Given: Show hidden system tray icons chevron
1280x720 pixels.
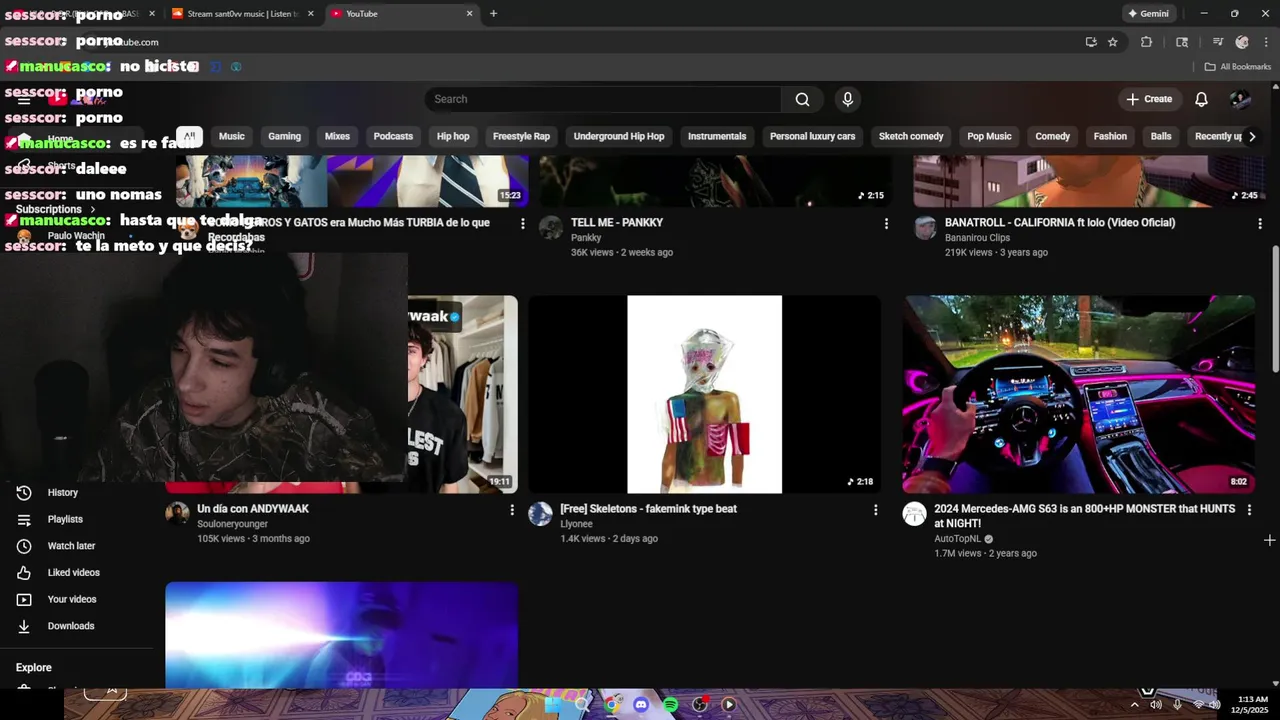Looking at the screenshot, I should [x=1134, y=705].
